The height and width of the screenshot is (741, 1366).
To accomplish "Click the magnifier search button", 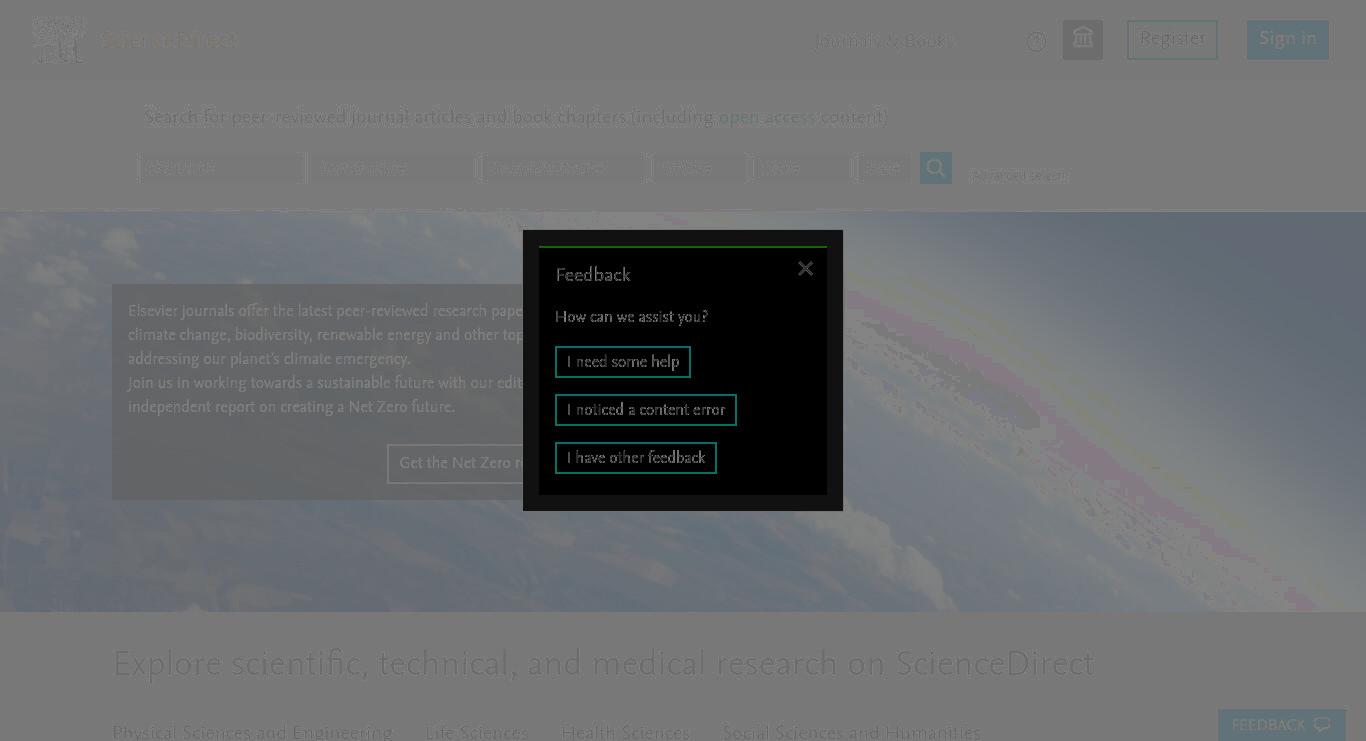I will point(936,168).
